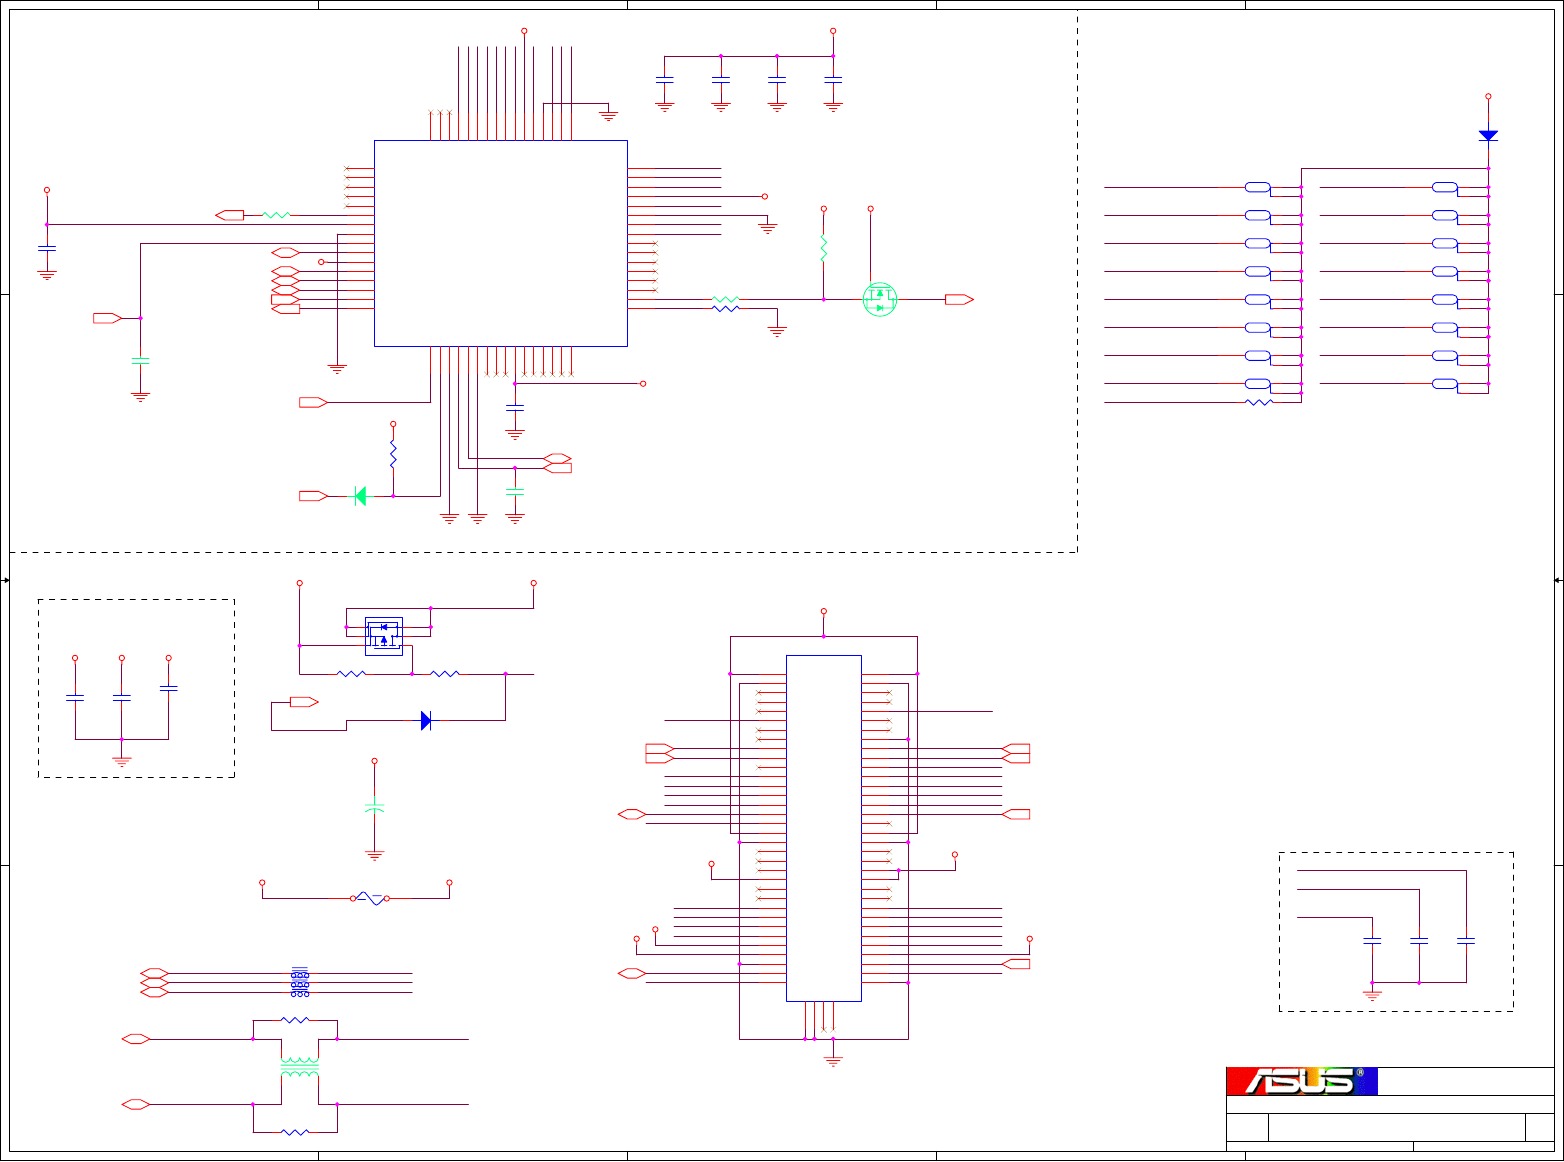Select the green transformer coil symbol
1564x1162 pixels.
[x=299, y=1067]
